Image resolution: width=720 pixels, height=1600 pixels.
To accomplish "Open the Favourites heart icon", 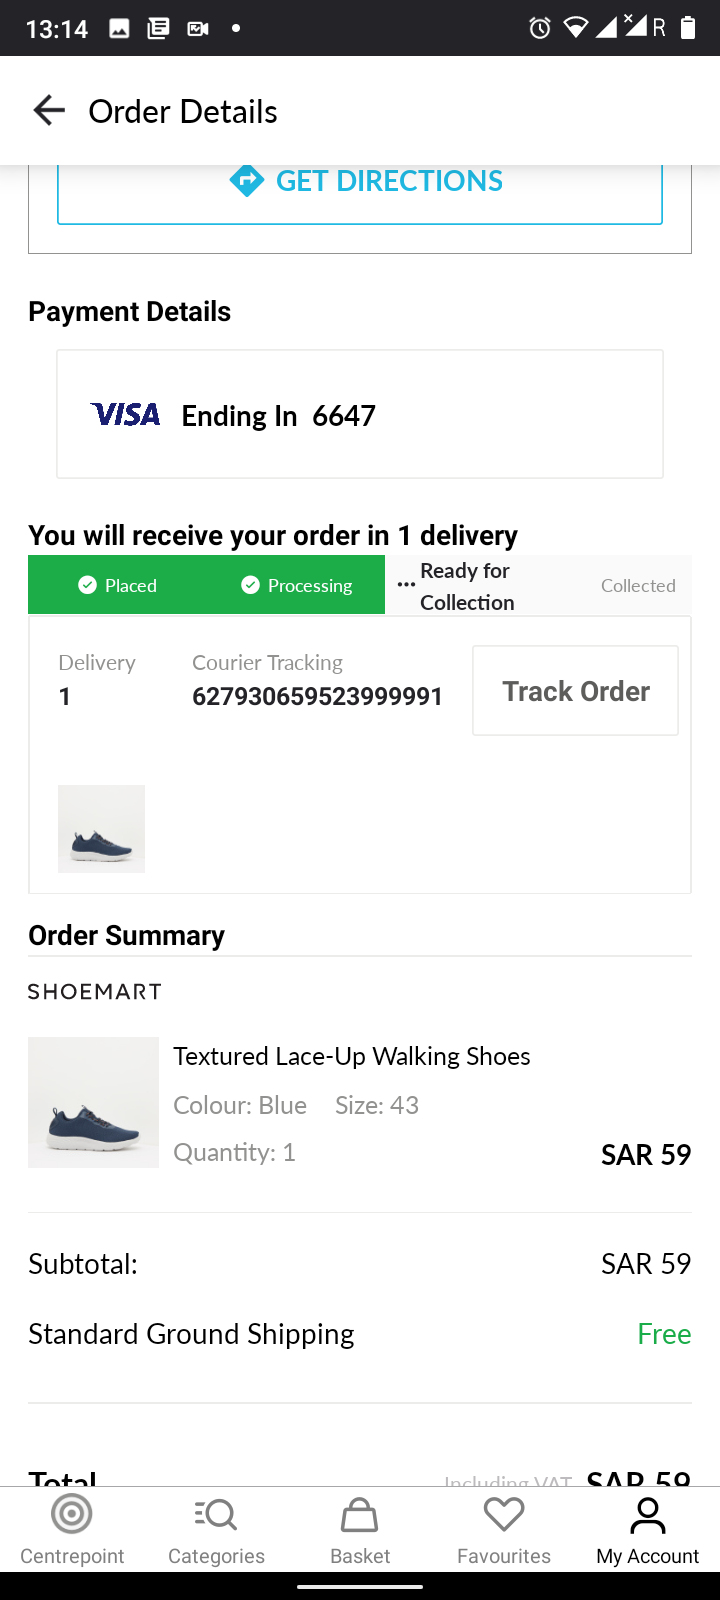I will pos(504,1515).
